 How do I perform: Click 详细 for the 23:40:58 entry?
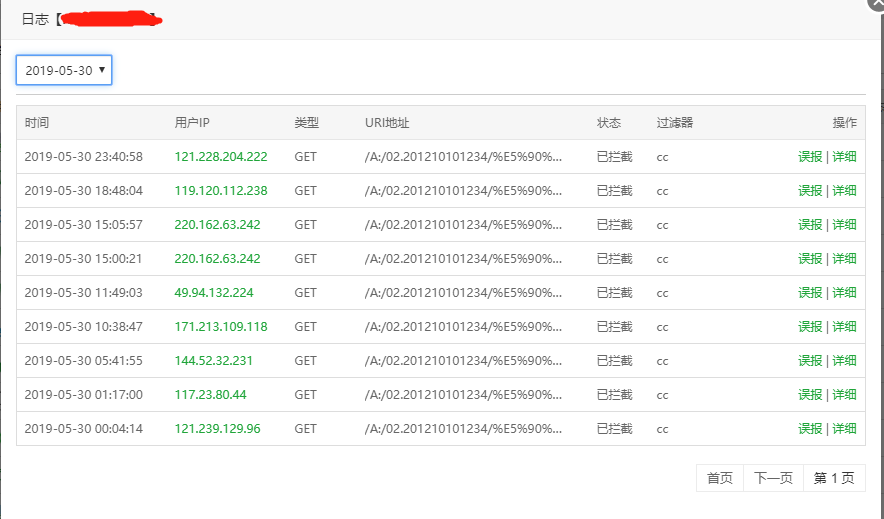pos(844,156)
